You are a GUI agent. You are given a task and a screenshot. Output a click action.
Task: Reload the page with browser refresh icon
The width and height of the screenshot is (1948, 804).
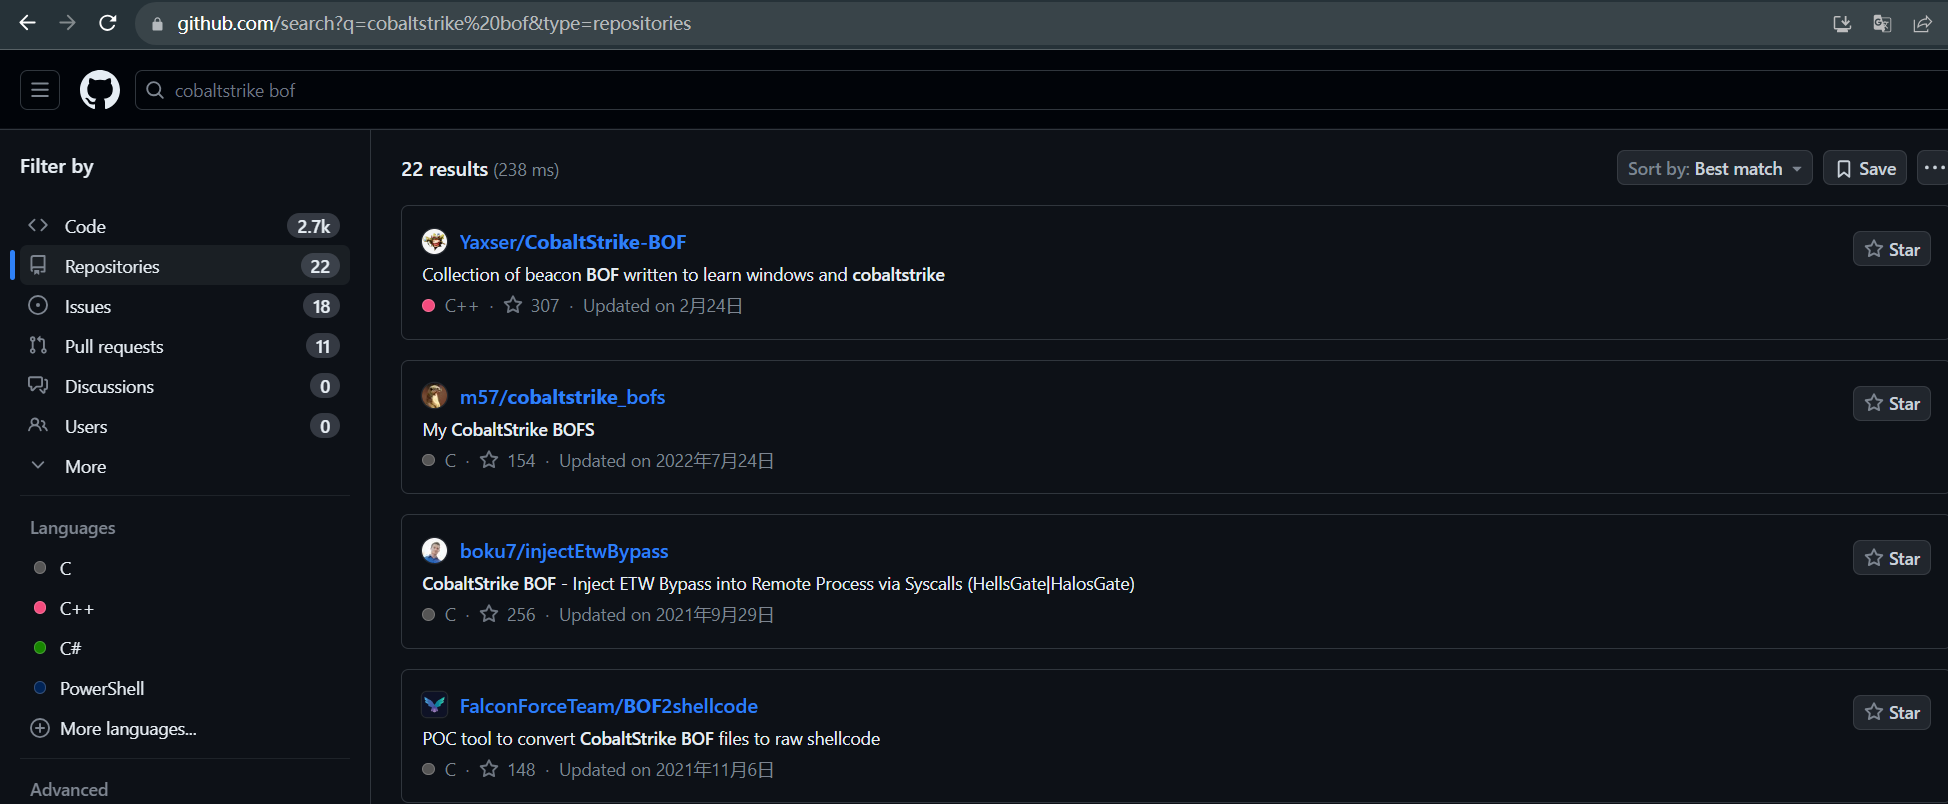[108, 23]
